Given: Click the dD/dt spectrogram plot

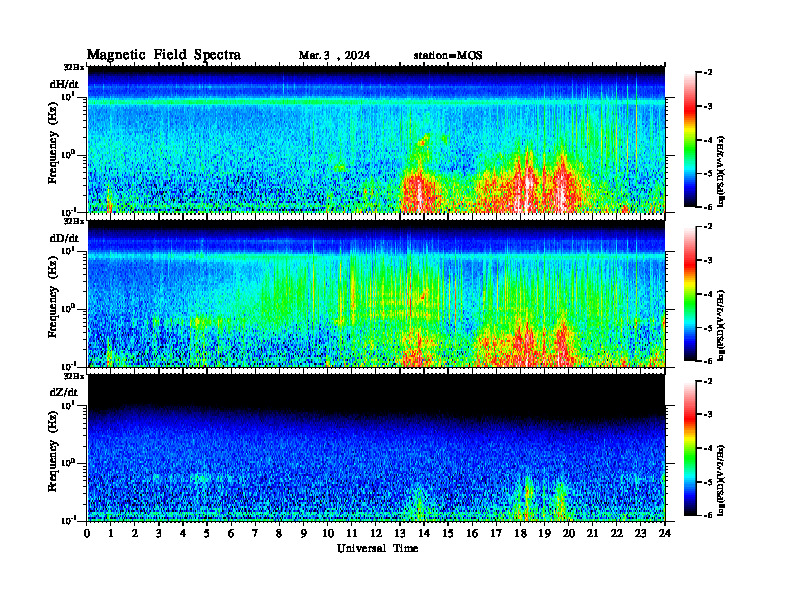Looking at the screenshot, I should point(376,293).
